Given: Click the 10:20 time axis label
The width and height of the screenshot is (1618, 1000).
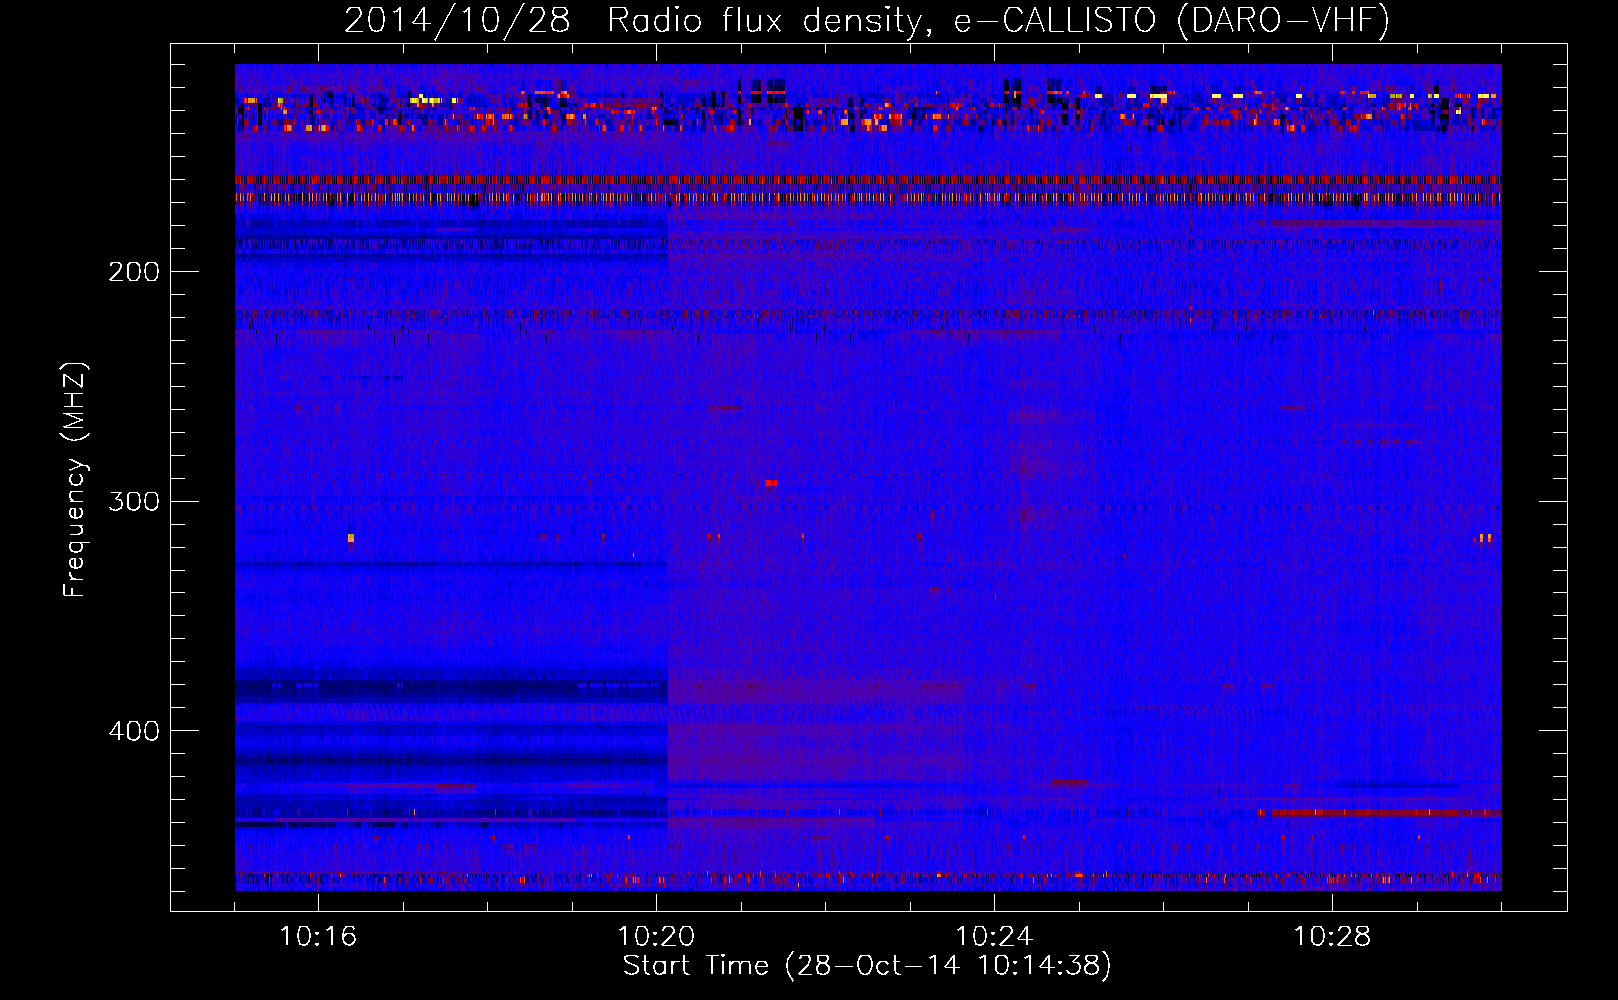Looking at the screenshot, I should (x=656, y=937).
